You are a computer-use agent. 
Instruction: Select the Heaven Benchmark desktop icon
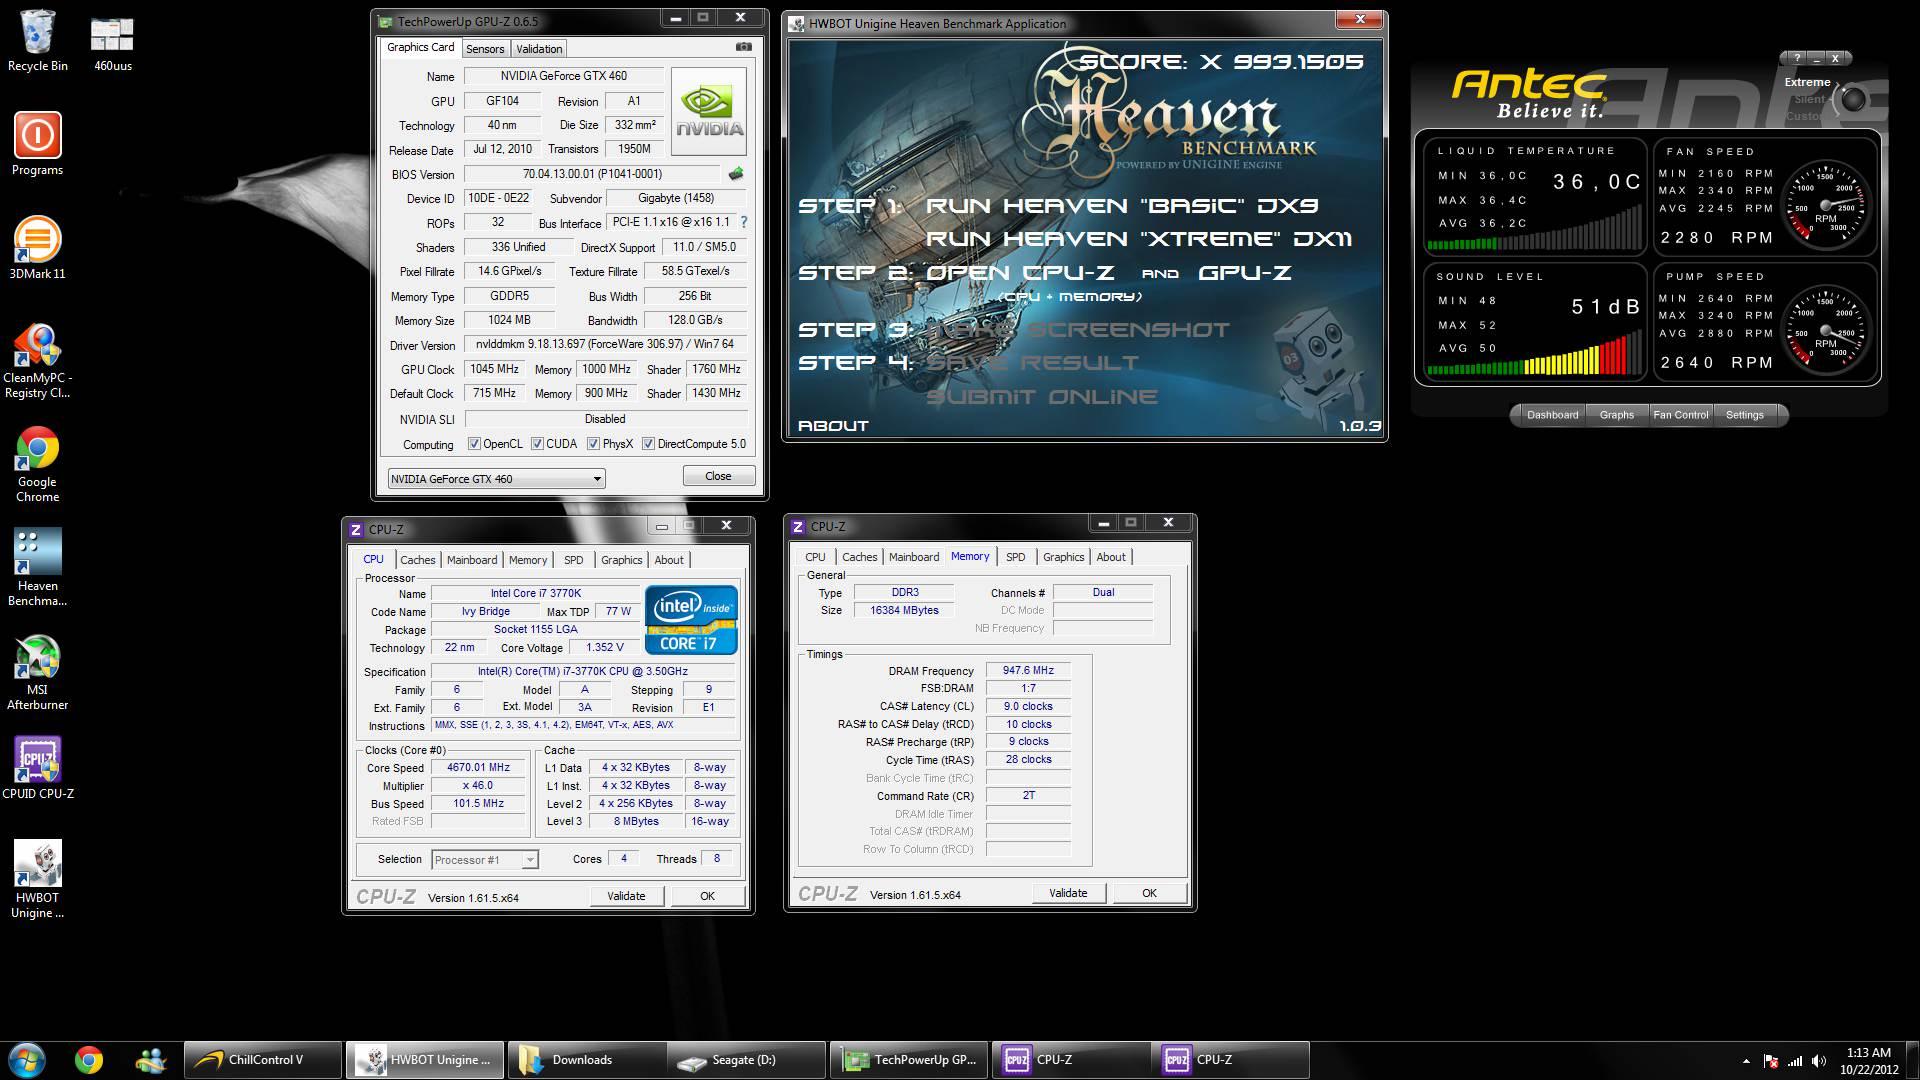pos(38,569)
